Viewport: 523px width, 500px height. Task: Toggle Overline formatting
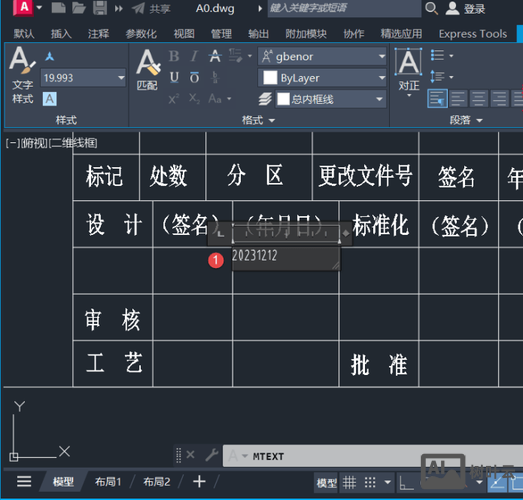(x=194, y=77)
